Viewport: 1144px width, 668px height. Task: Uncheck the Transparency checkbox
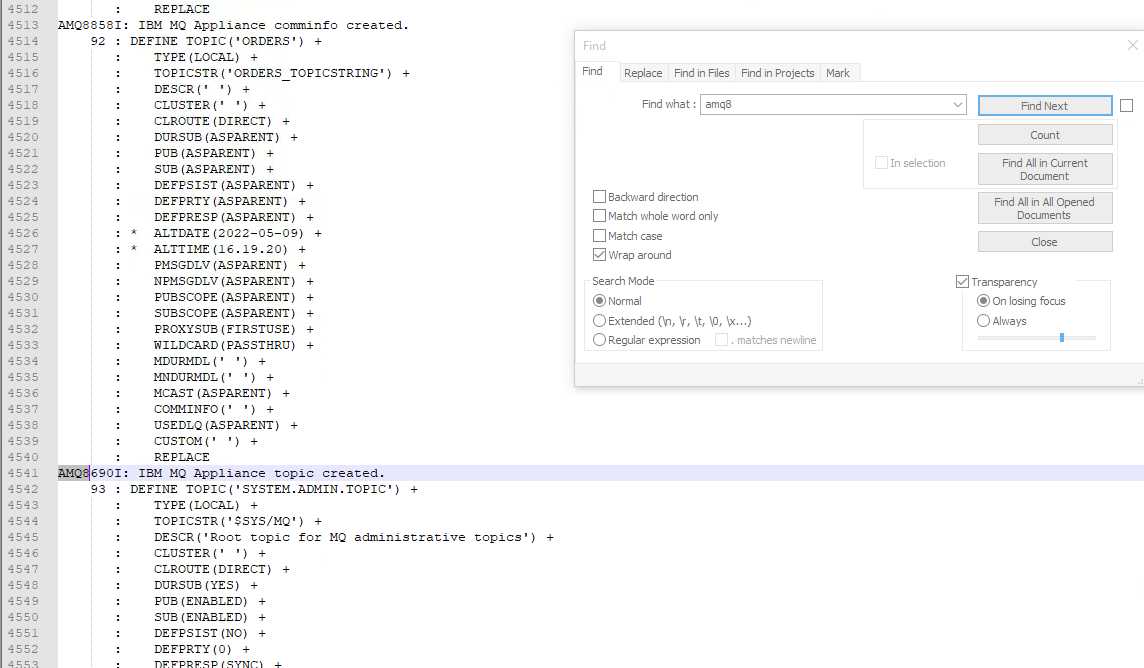(962, 281)
